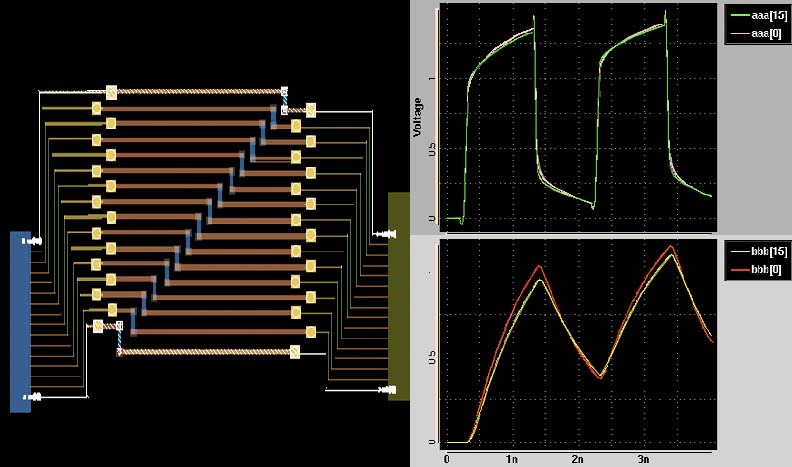Click the lower pin marker on blue block

pyautogui.click(x=34, y=397)
